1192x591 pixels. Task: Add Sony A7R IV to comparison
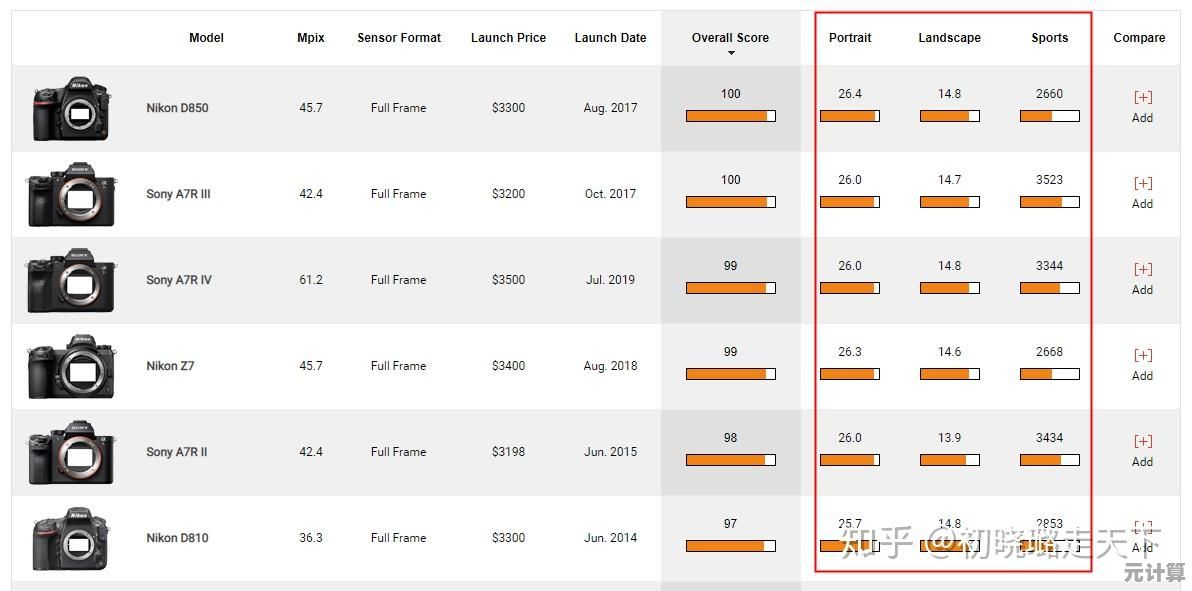(x=1142, y=279)
